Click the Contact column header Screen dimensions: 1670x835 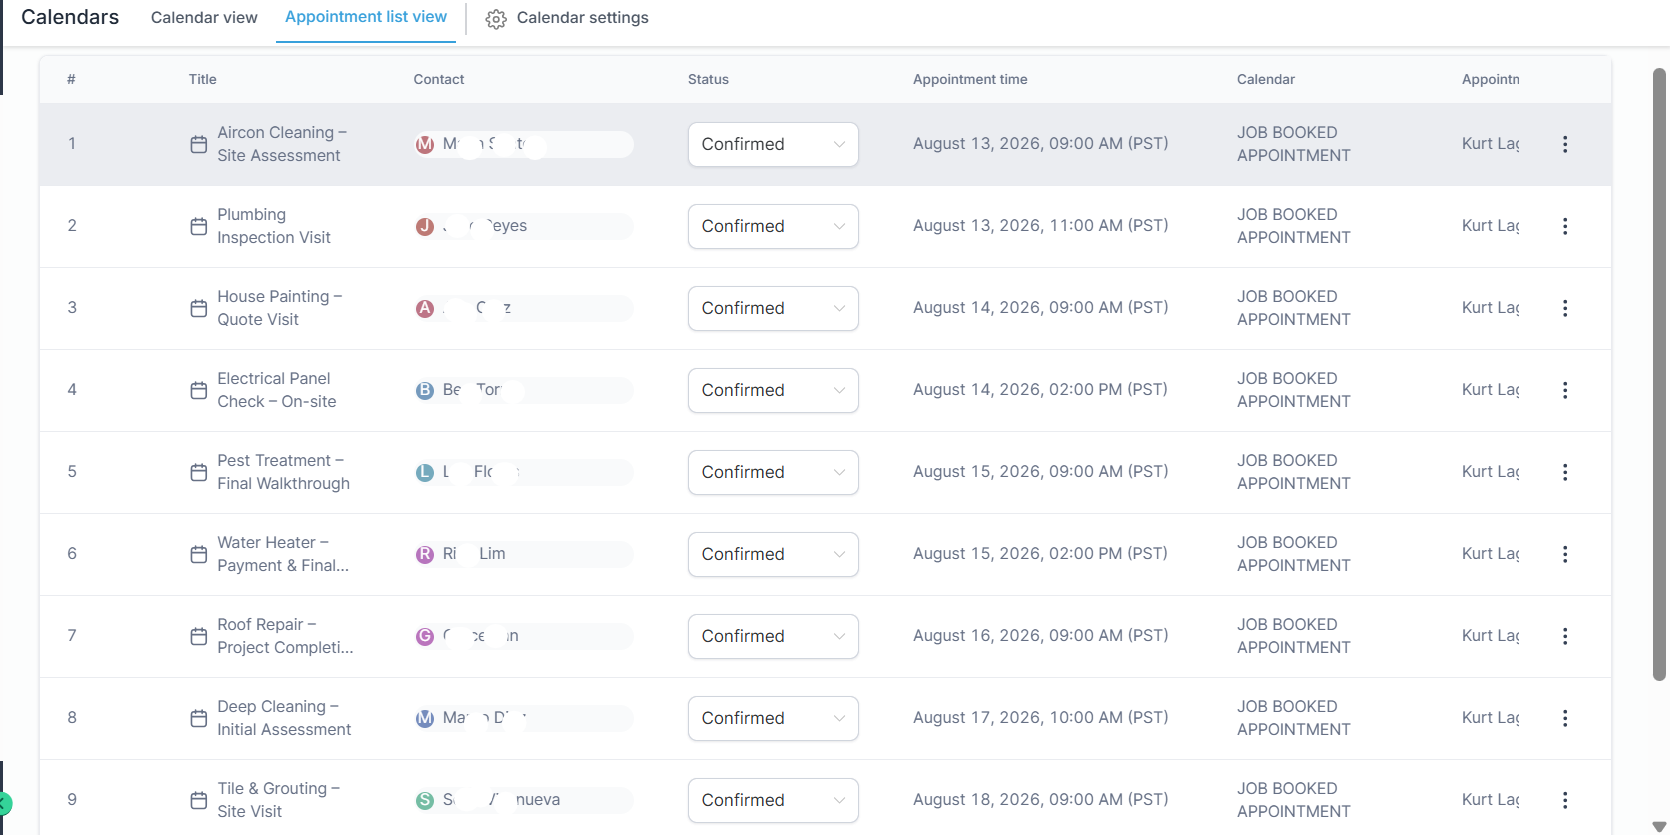439,79
